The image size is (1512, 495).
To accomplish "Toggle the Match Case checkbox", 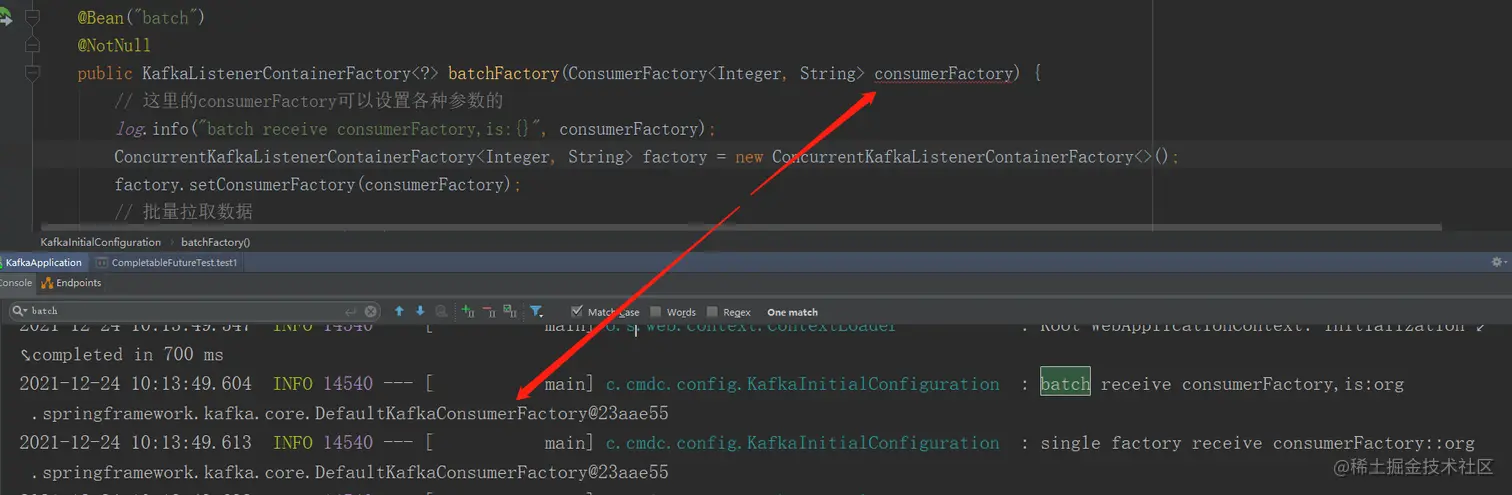I will pyautogui.click(x=576, y=311).
